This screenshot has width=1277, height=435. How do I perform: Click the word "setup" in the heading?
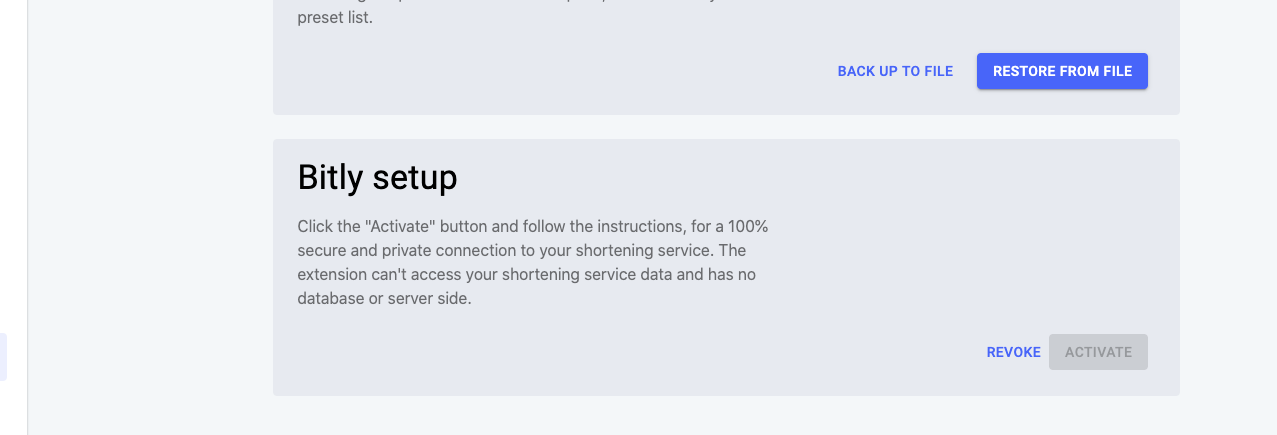(x=414, y=177)
